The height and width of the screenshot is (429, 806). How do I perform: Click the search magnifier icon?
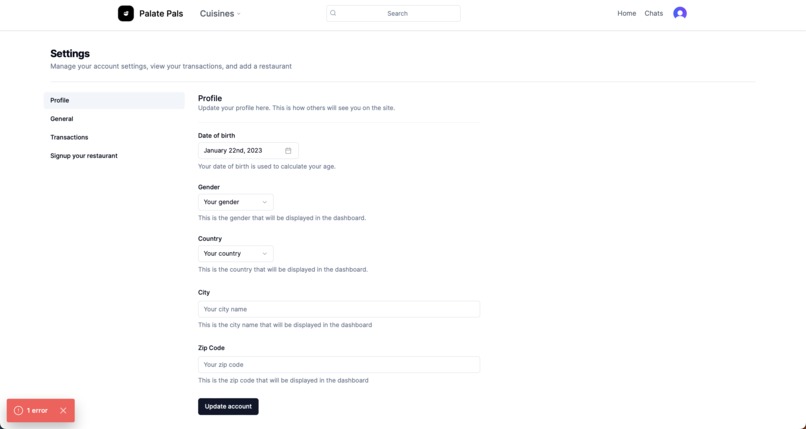[x=333, y=13]
